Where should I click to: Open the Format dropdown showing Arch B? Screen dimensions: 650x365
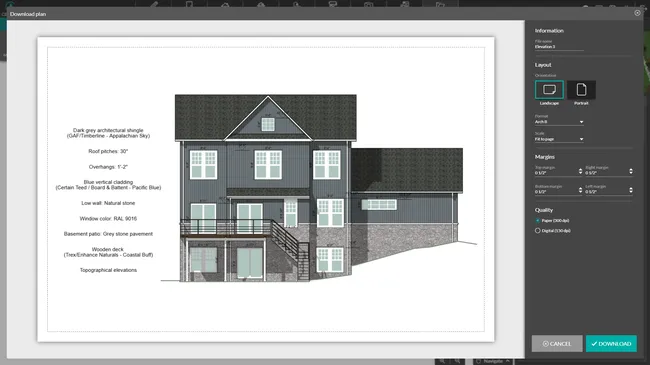click(x=559, y=122)
